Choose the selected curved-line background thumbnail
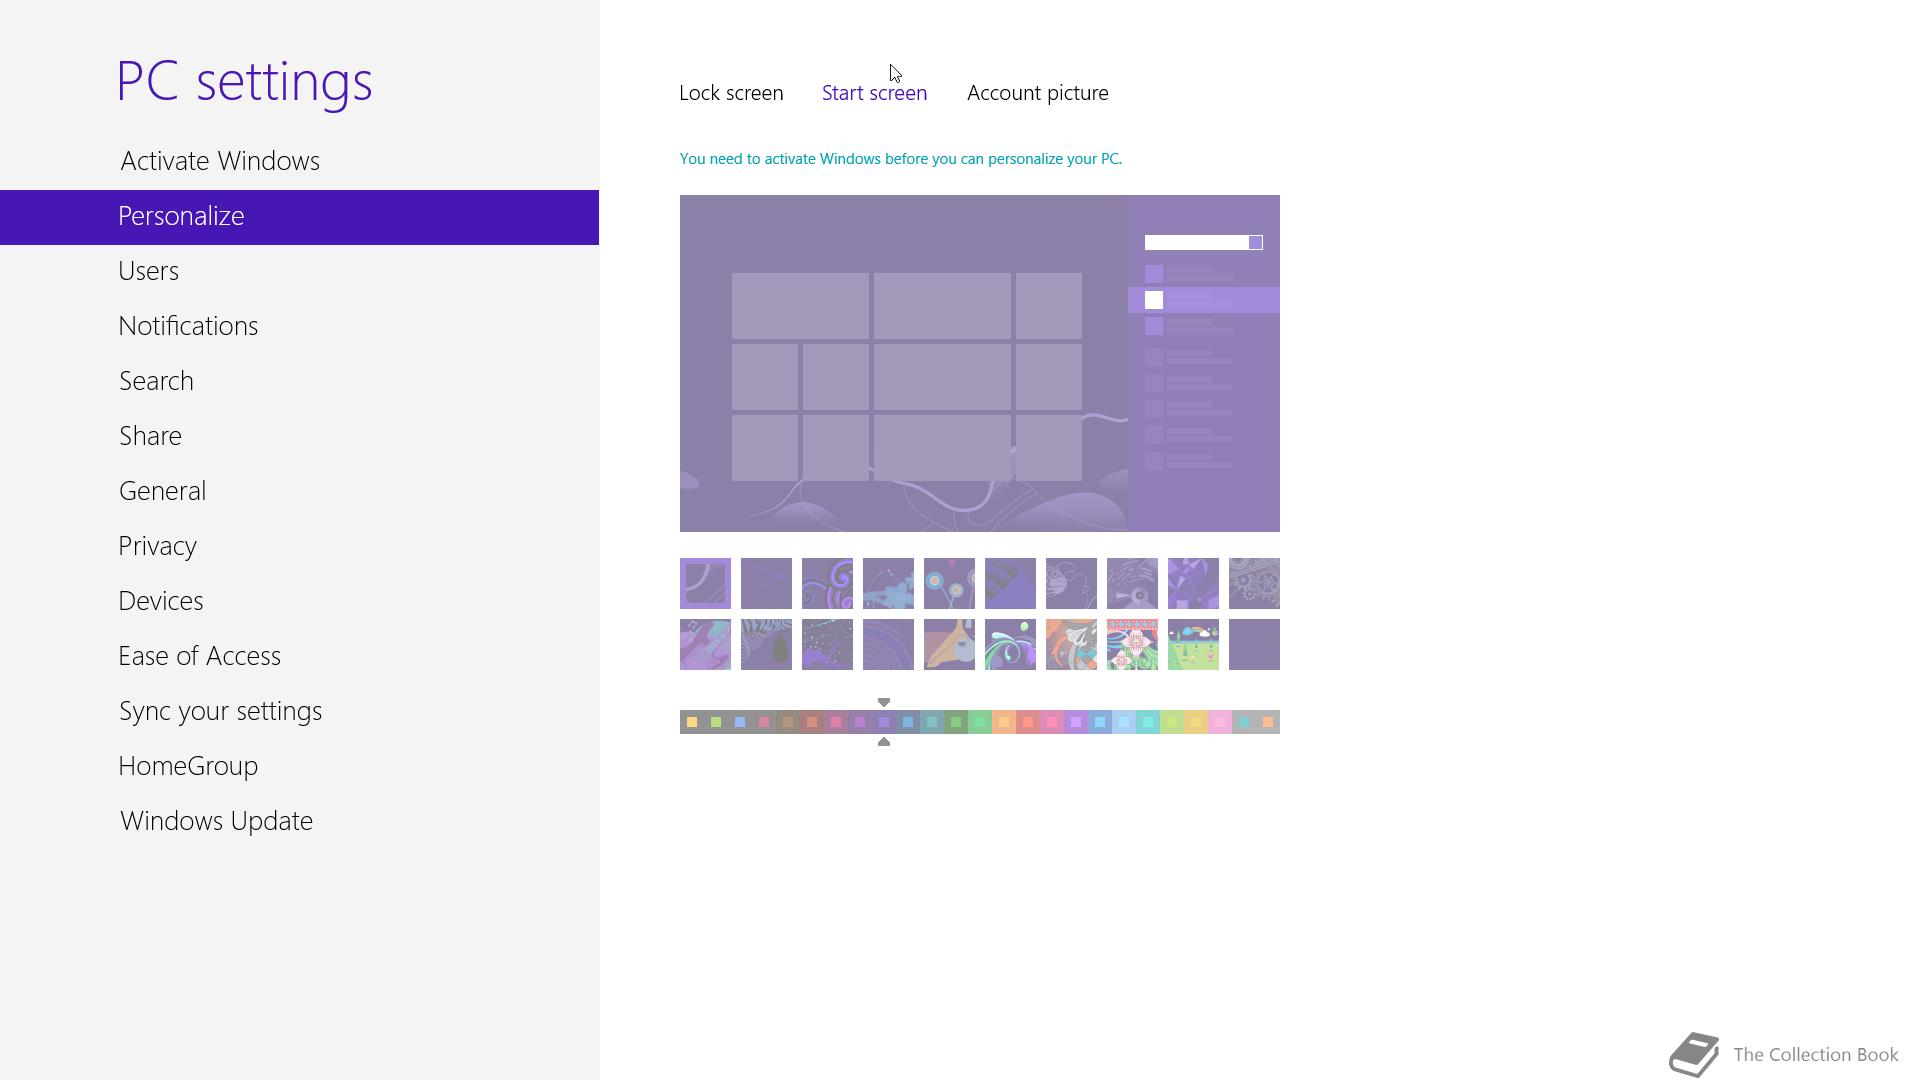1920x1080 pixels. [x=705, y=583]
